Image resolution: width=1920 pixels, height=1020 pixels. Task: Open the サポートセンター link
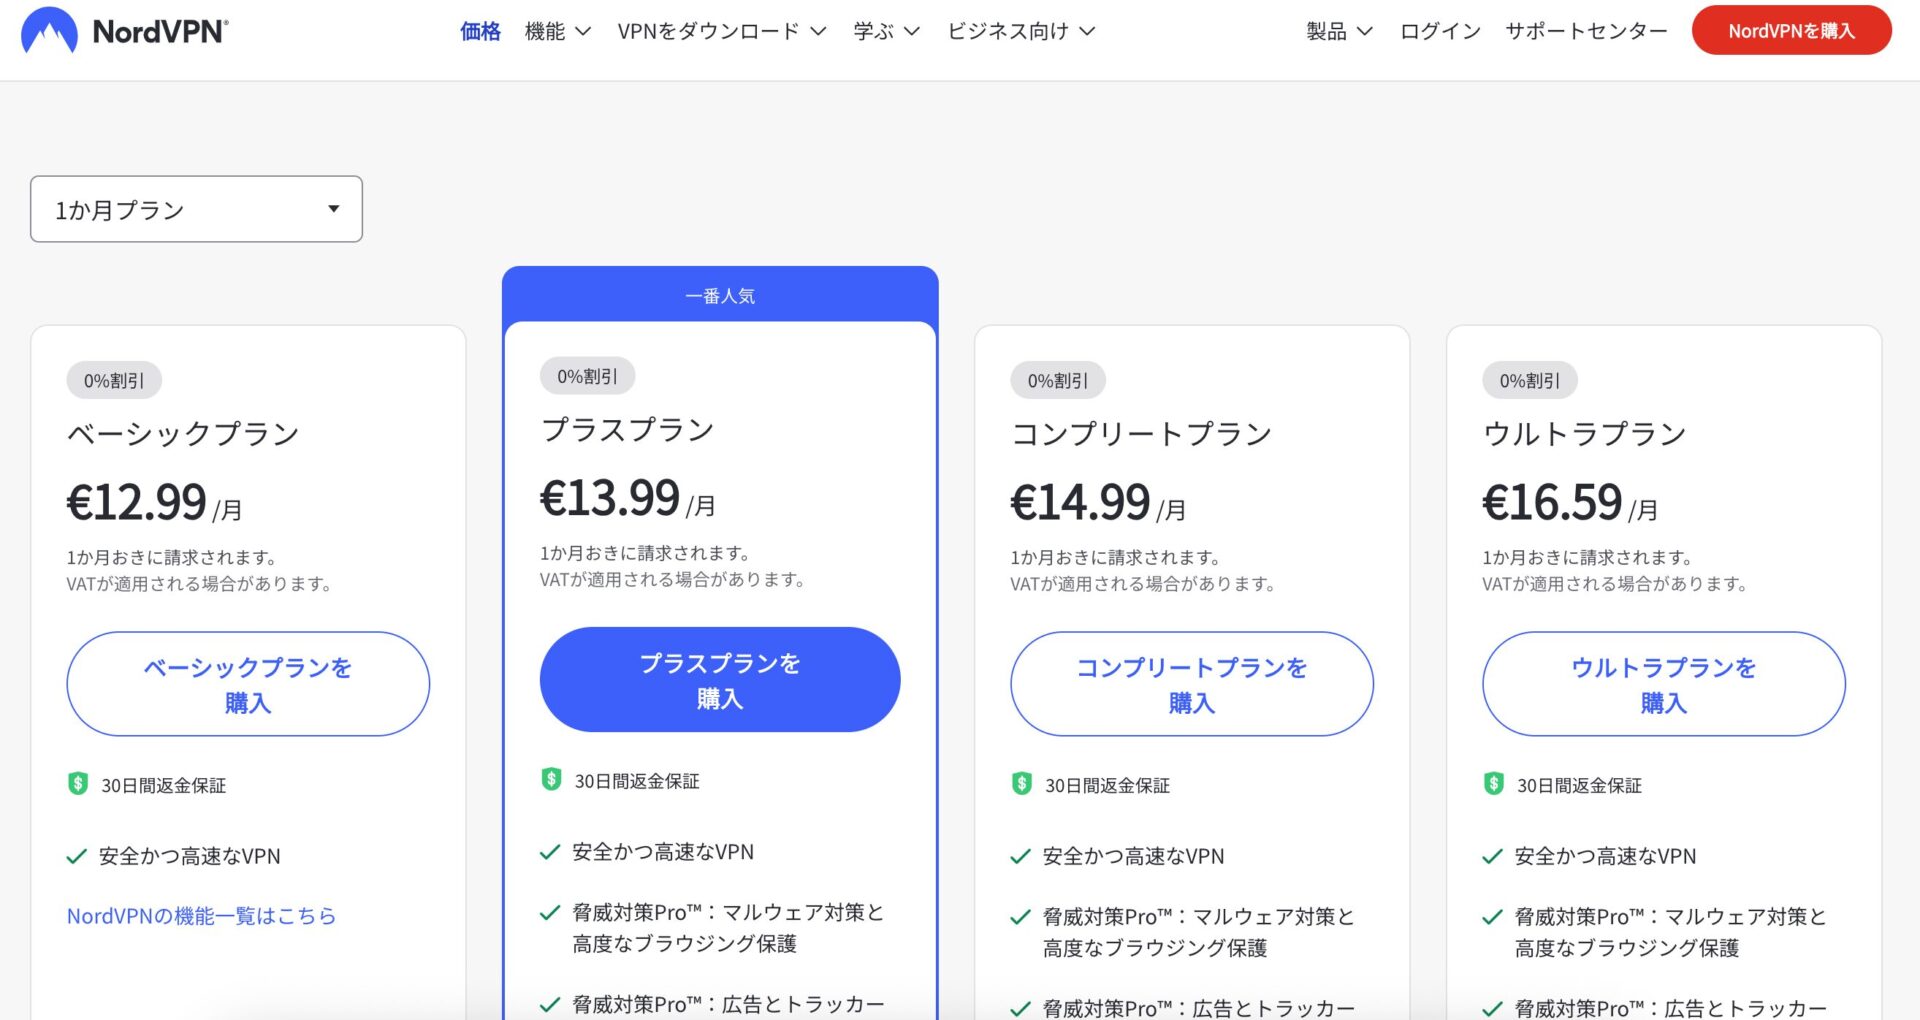coord(1586,31)
